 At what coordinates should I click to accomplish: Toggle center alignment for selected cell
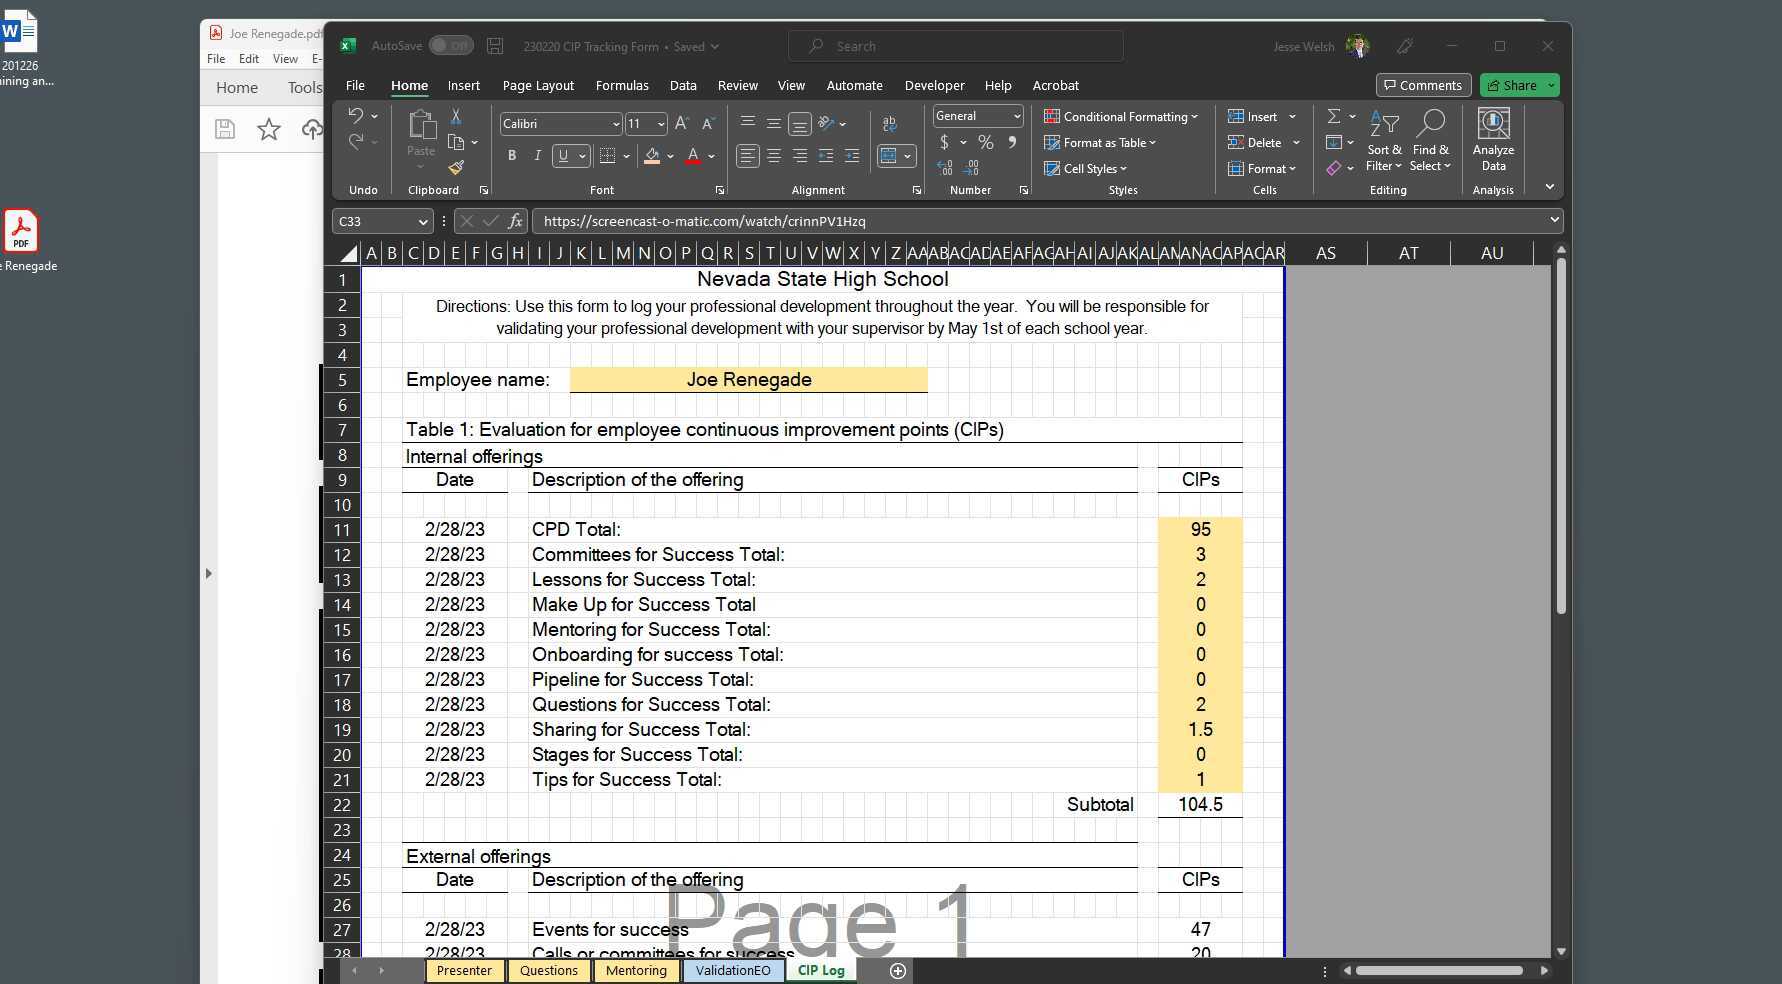pos(773,156)
